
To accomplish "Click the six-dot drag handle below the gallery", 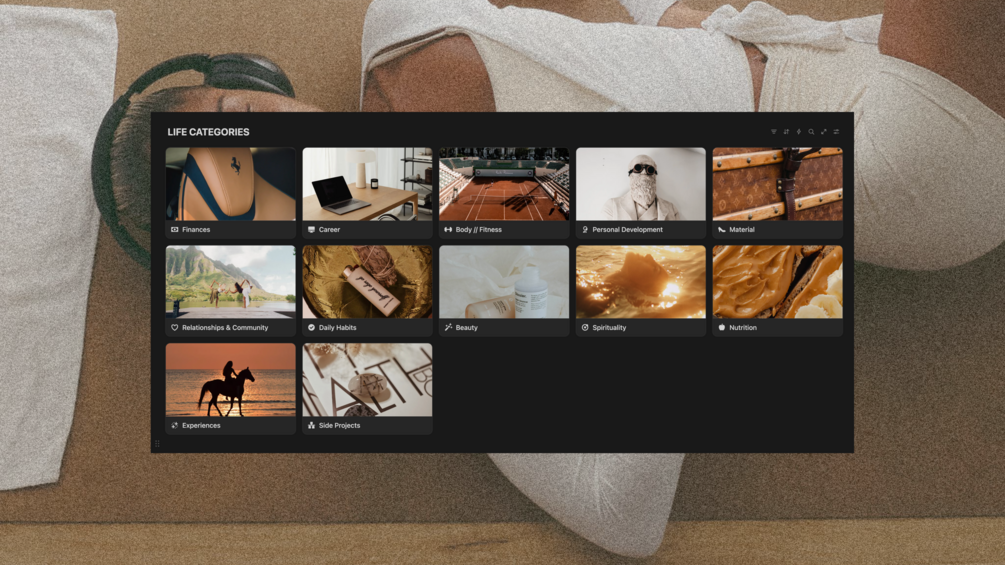I will 158,443.
